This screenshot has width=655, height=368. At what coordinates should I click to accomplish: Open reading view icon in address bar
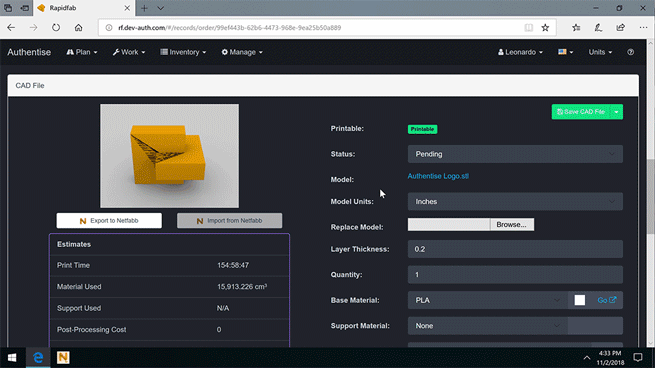[528, 28]
